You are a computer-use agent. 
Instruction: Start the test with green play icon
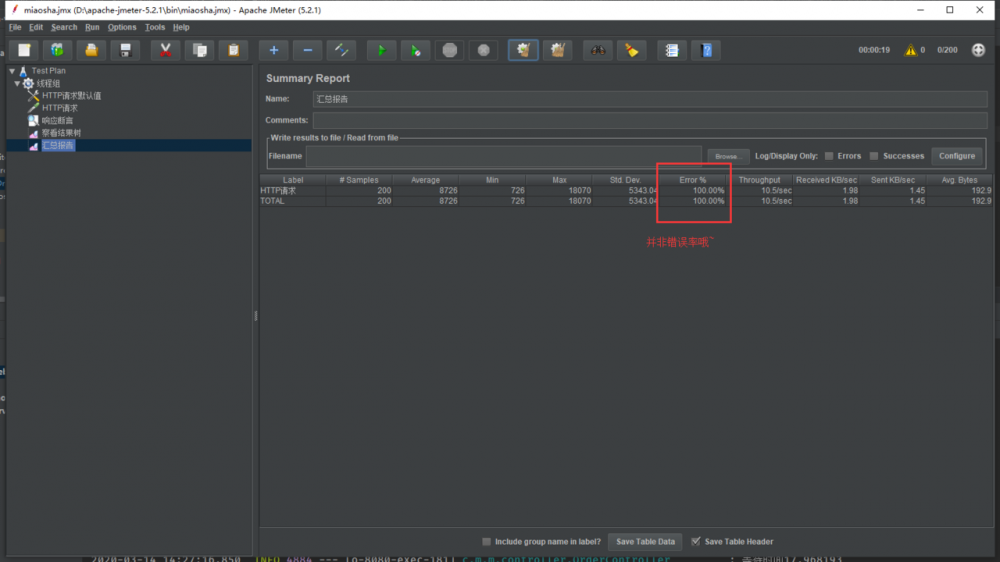pos(381,50)
